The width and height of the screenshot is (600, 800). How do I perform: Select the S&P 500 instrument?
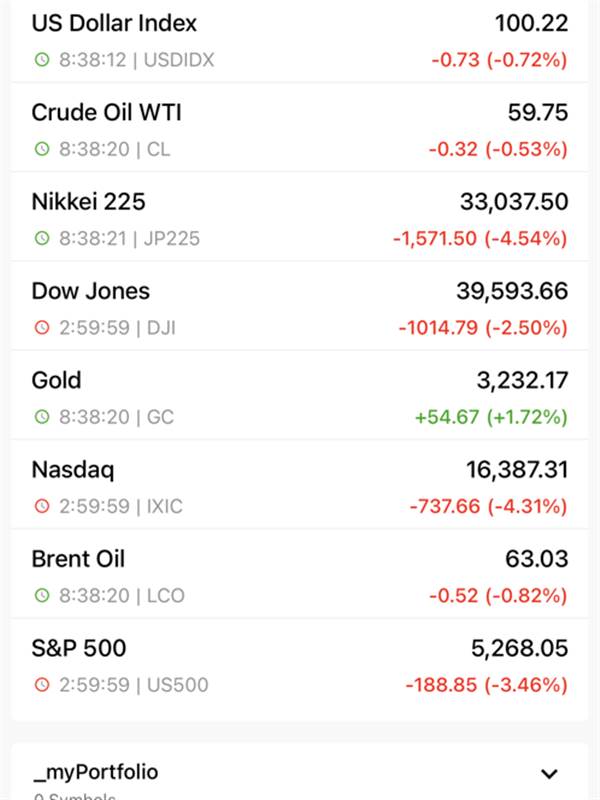[x=300, y=663]
